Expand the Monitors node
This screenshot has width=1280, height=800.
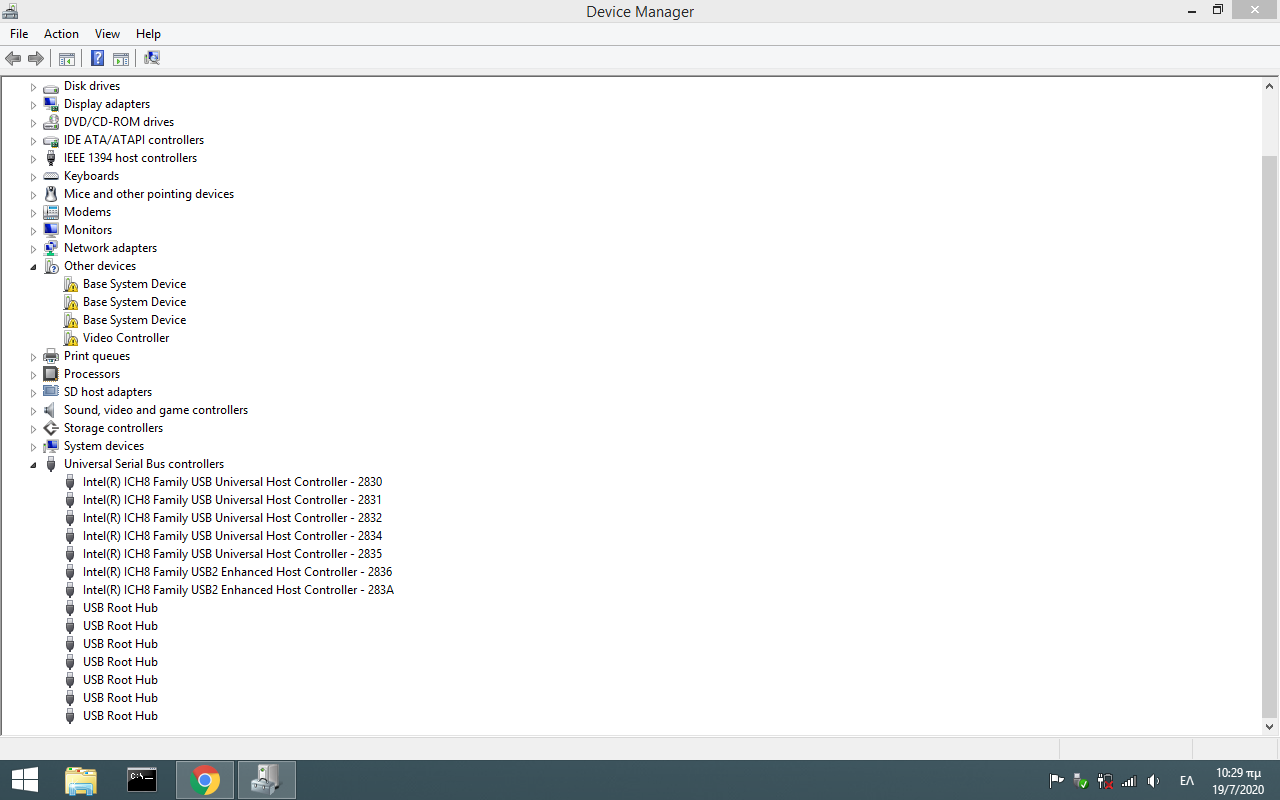pos(33,231)
